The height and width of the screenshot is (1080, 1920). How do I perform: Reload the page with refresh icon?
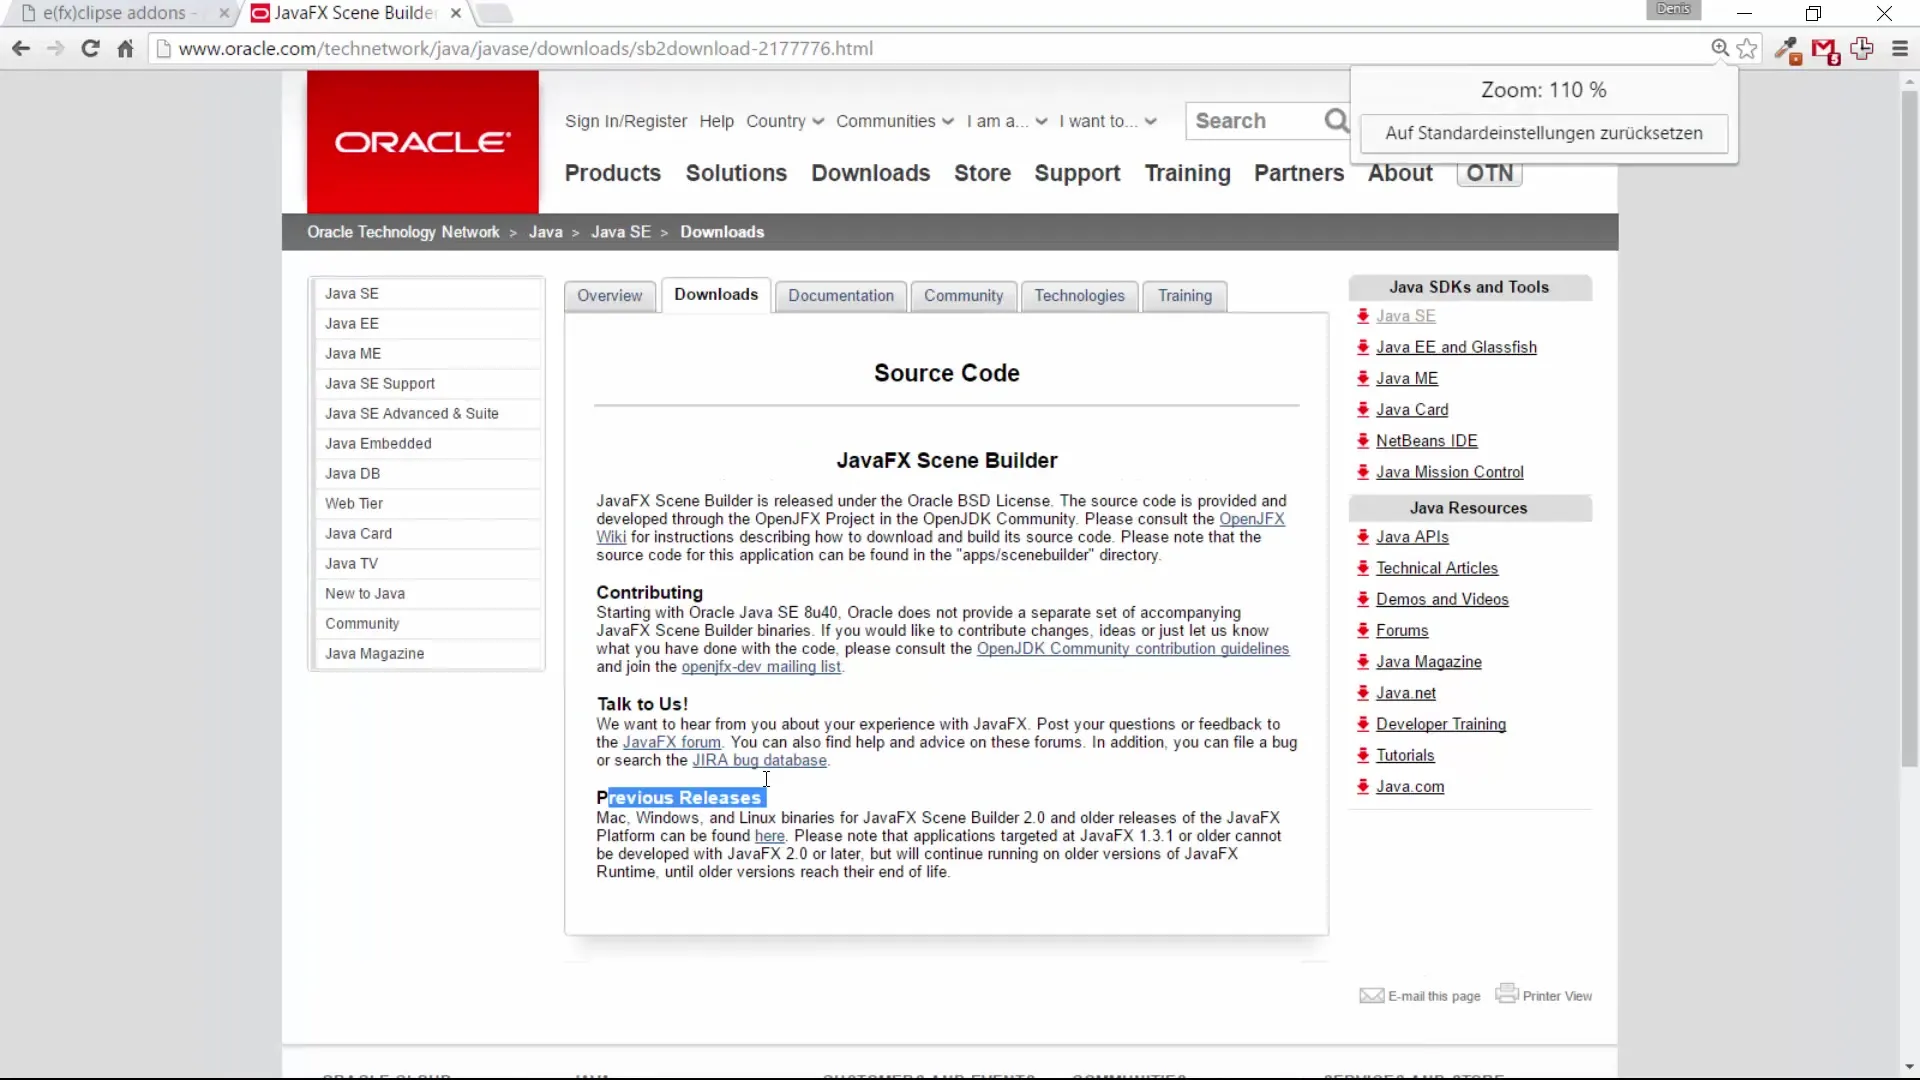tap(90, 48)
